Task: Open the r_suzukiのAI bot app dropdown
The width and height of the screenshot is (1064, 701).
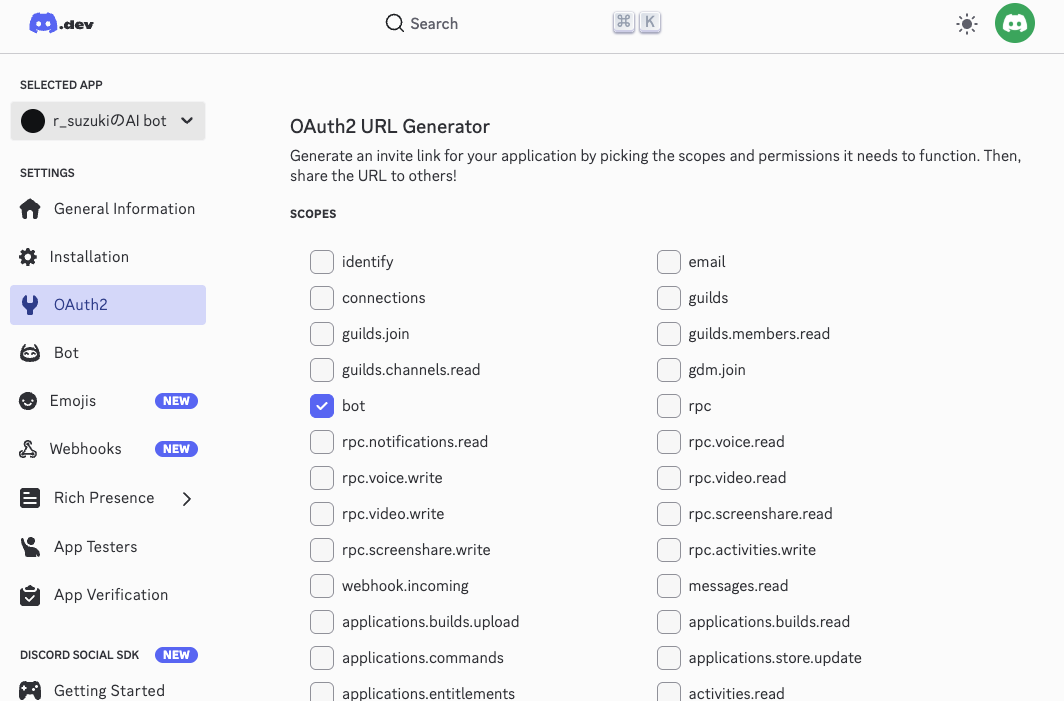Action: [108, 121]
